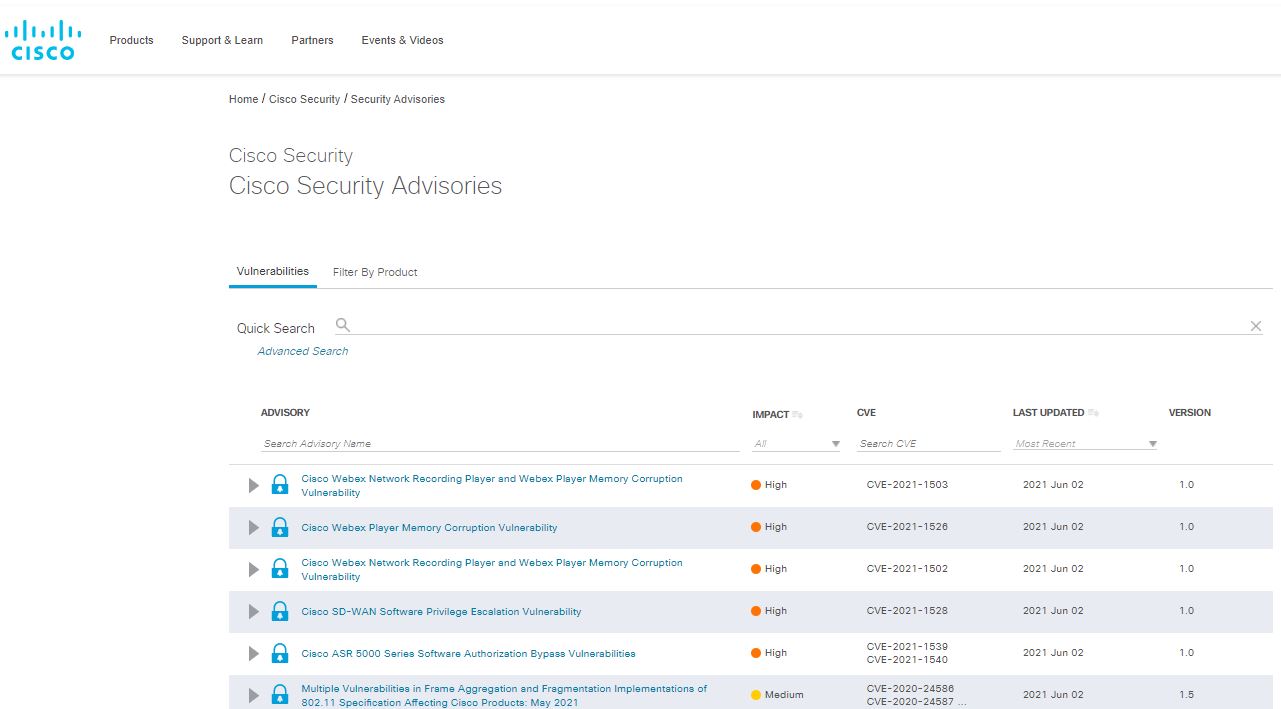
Task: Open the advisory title link for CVE-2021-1503
Action: tap(492, 486)
